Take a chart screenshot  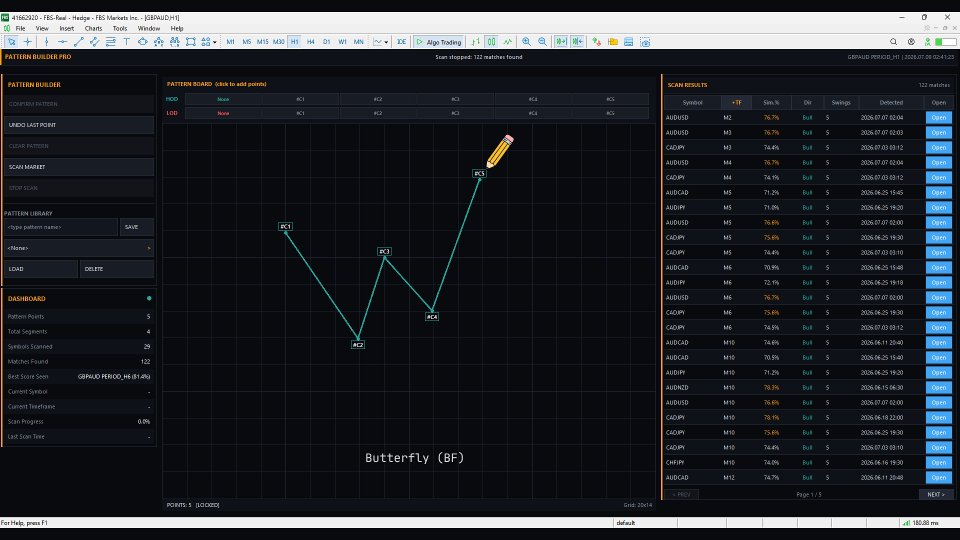click(645, 42)
